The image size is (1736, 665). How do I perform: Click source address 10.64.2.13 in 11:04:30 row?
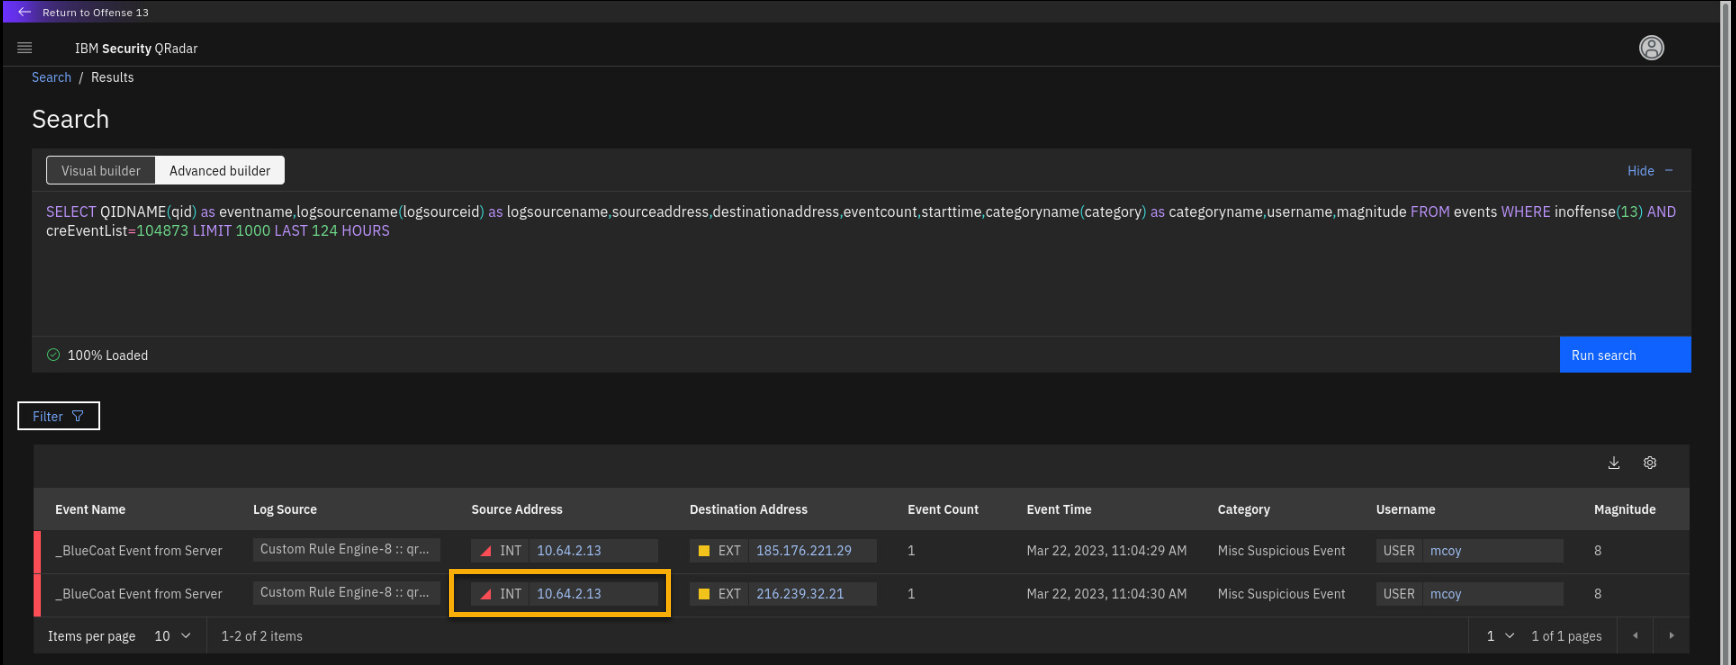[569, 593]
